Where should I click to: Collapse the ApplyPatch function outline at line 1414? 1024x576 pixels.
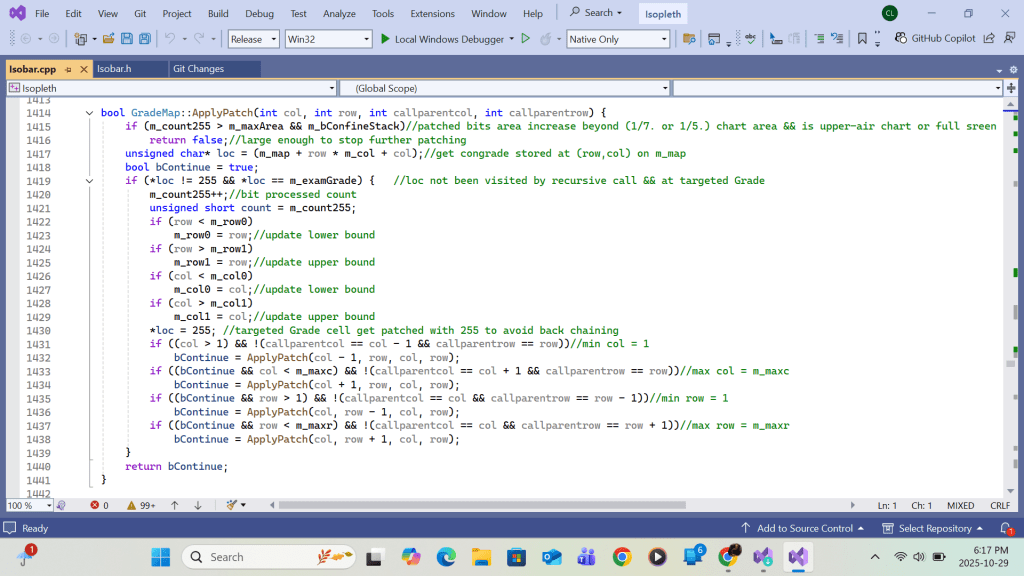pos(90,113)
